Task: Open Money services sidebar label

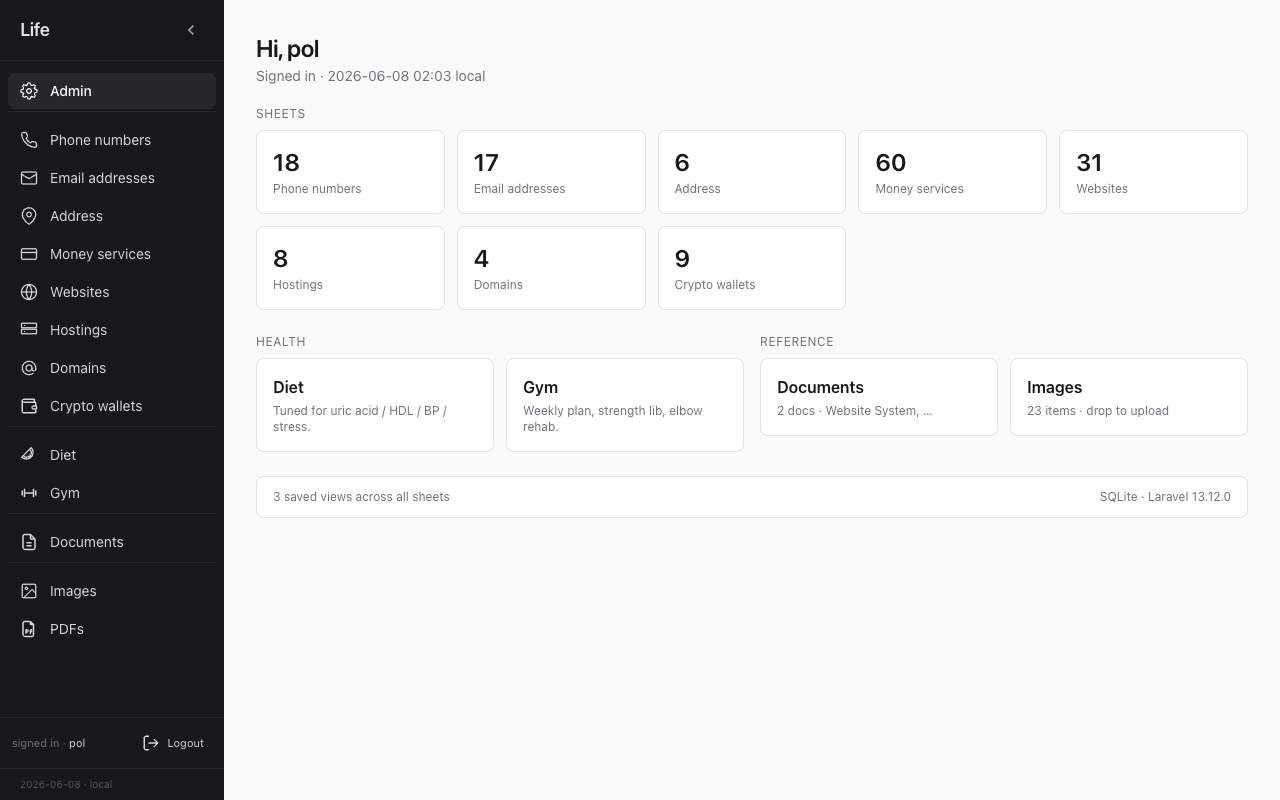Action: [x=100, y=254]
